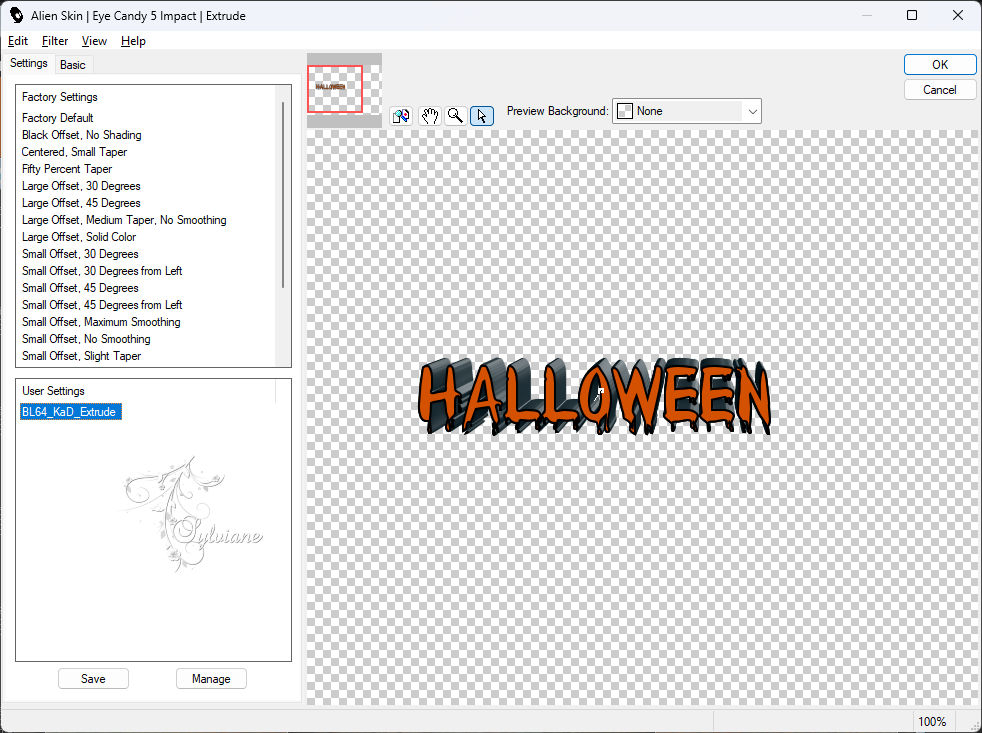Select the Hand pan tool

(429, 116)
